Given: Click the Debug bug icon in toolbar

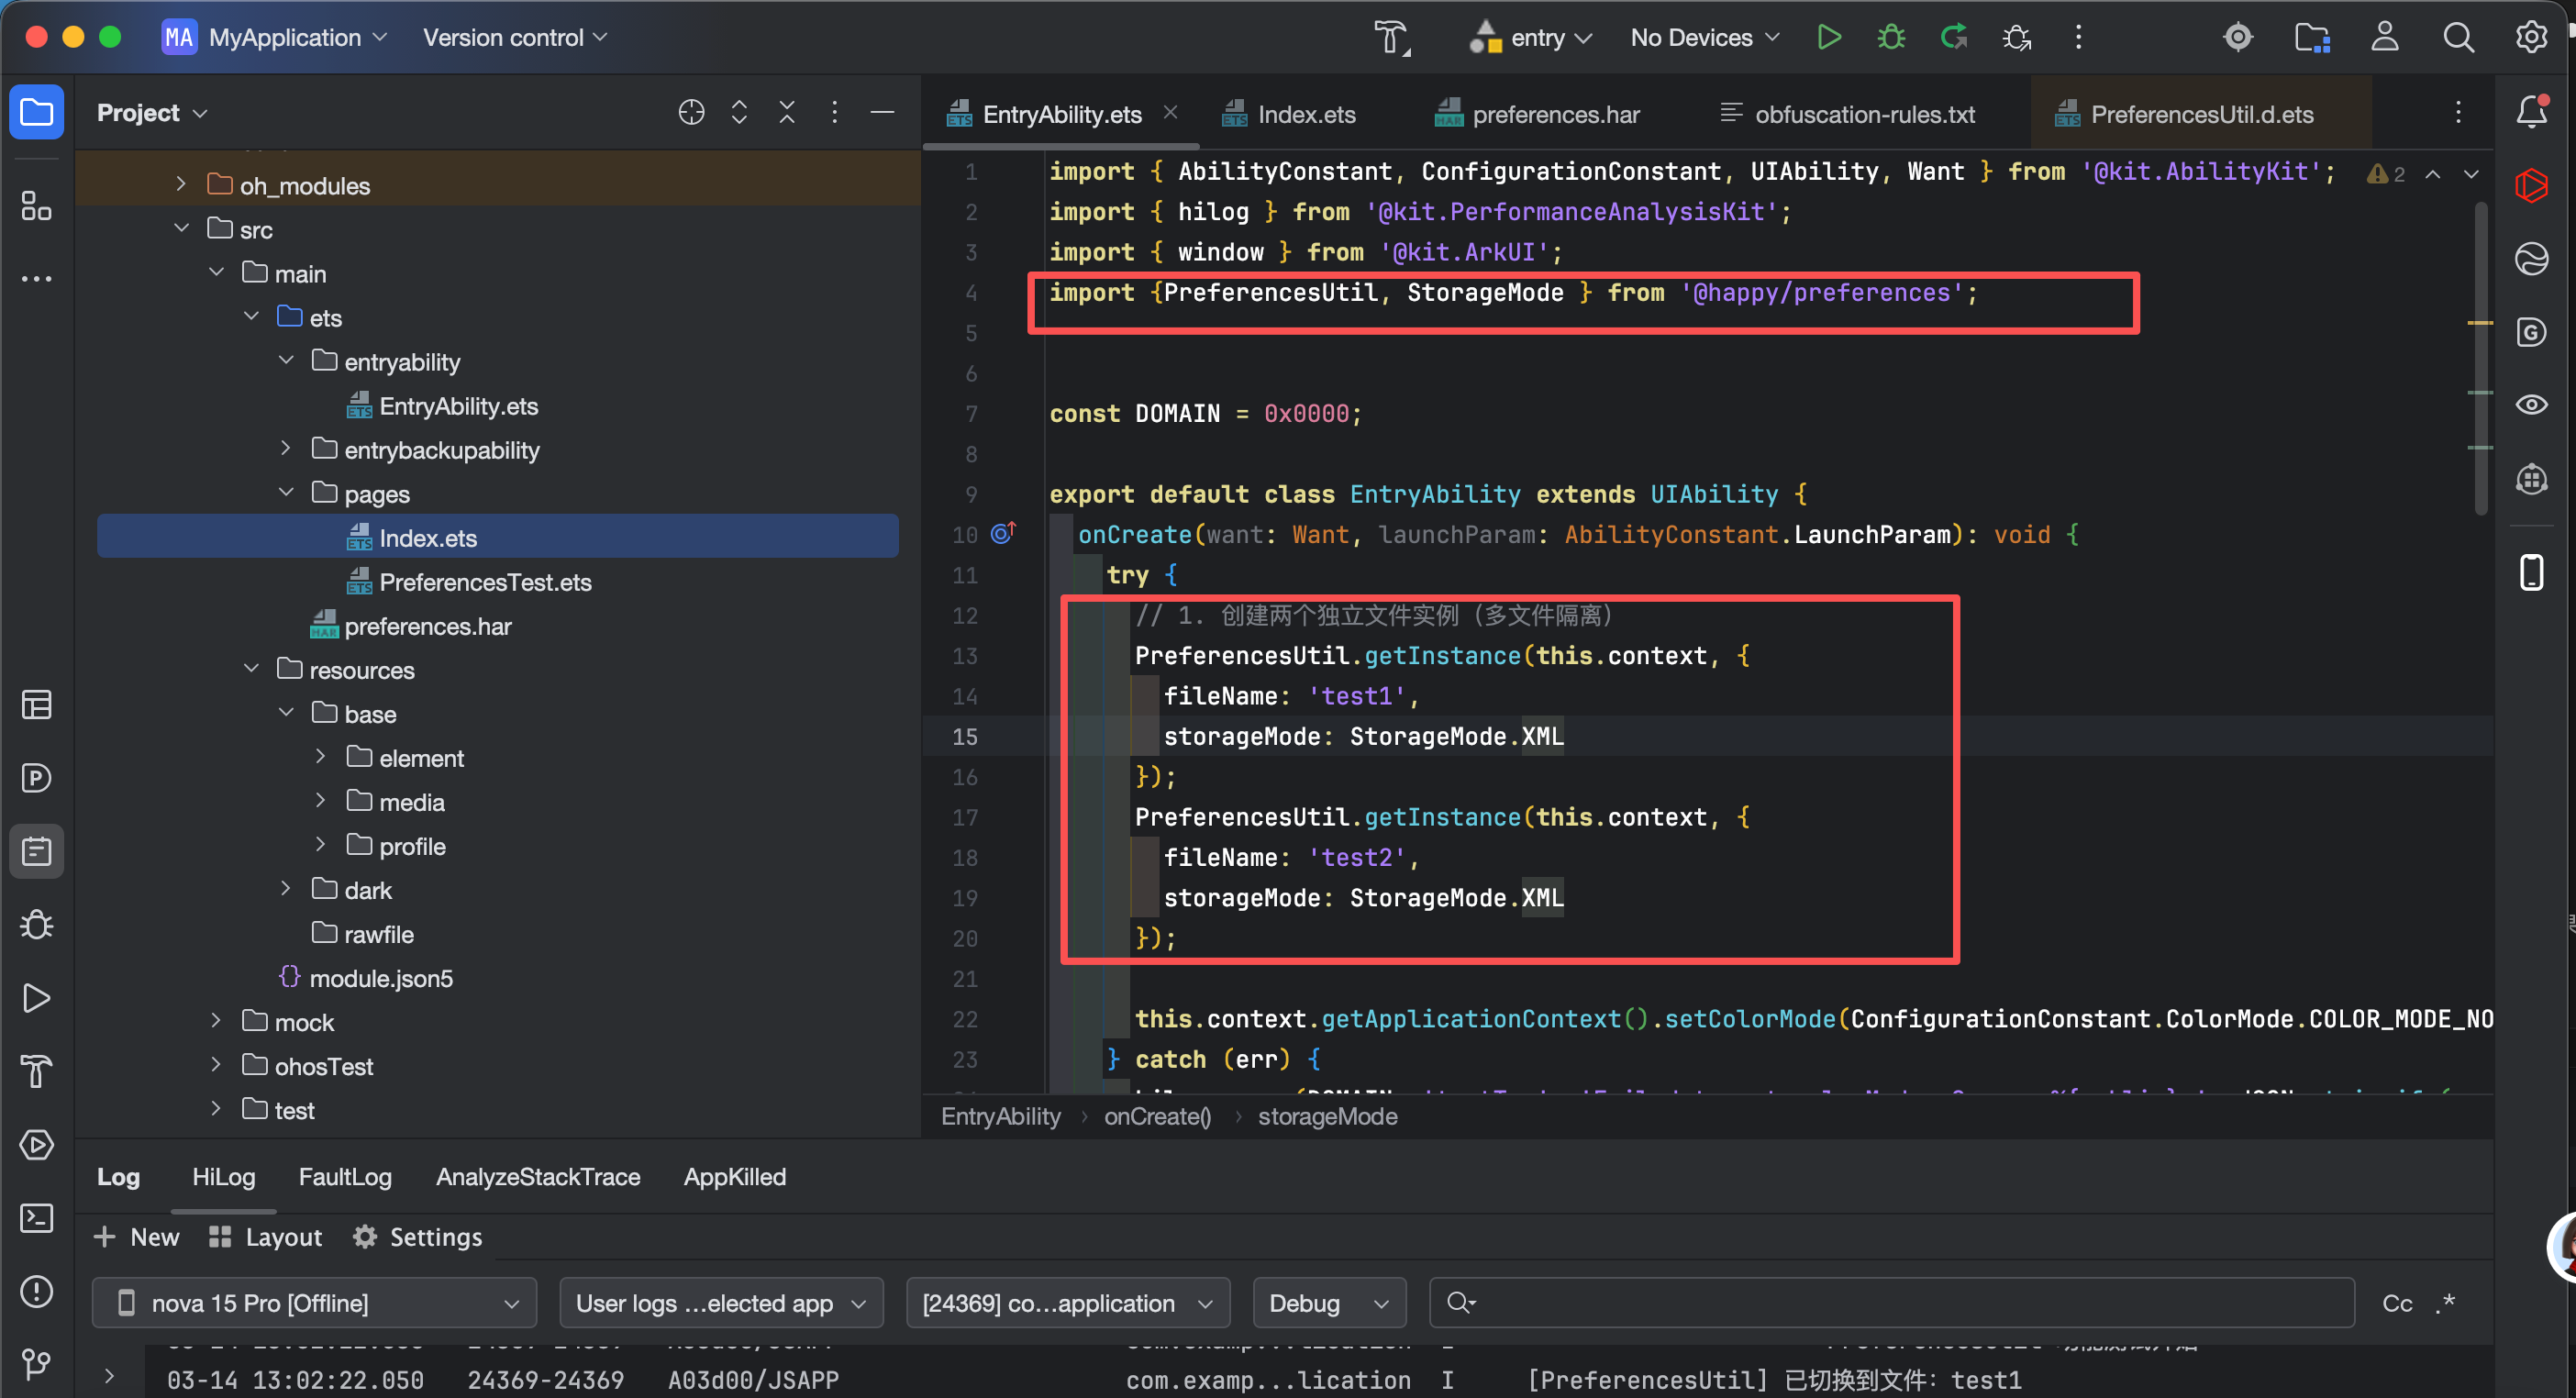Looking at the screenshot, I should tap(1890, 38).
